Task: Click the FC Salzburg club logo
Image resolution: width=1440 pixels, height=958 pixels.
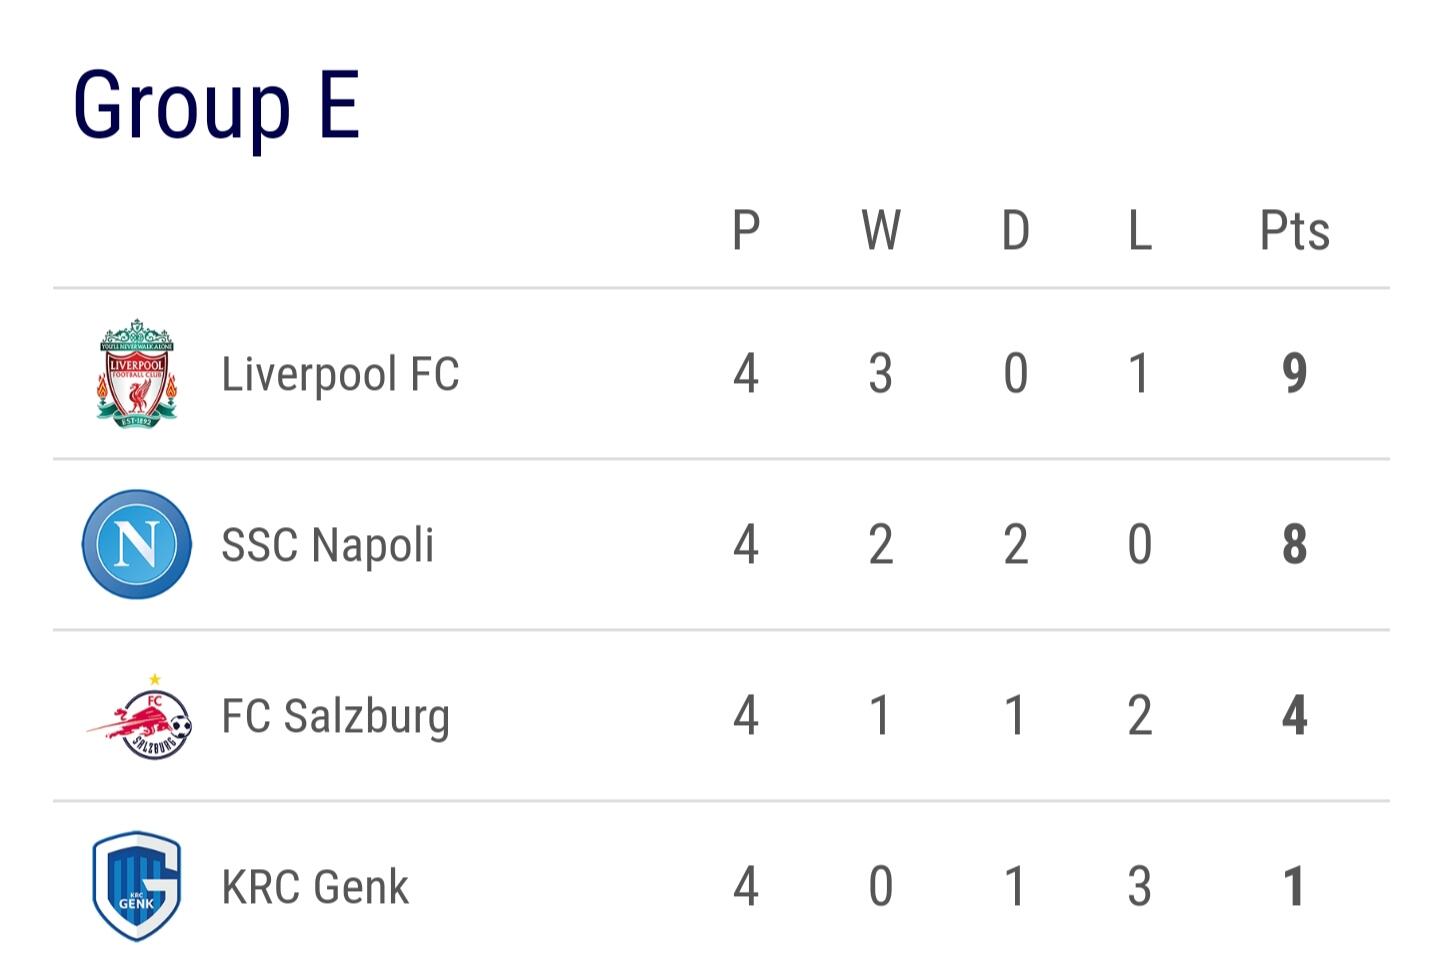Action: [139, 716]
